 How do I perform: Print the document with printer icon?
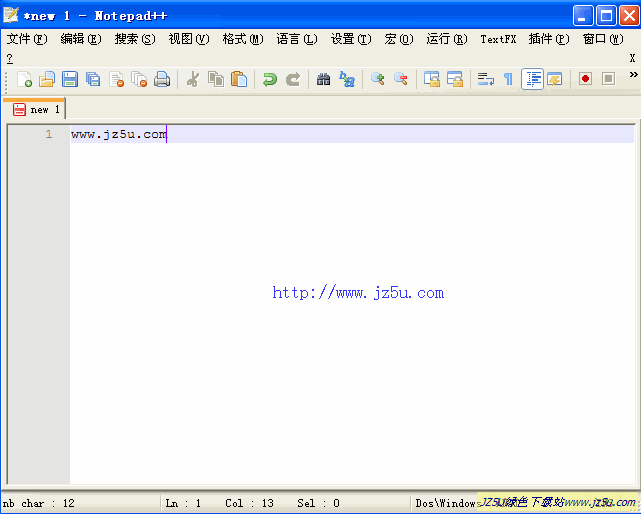162,79
